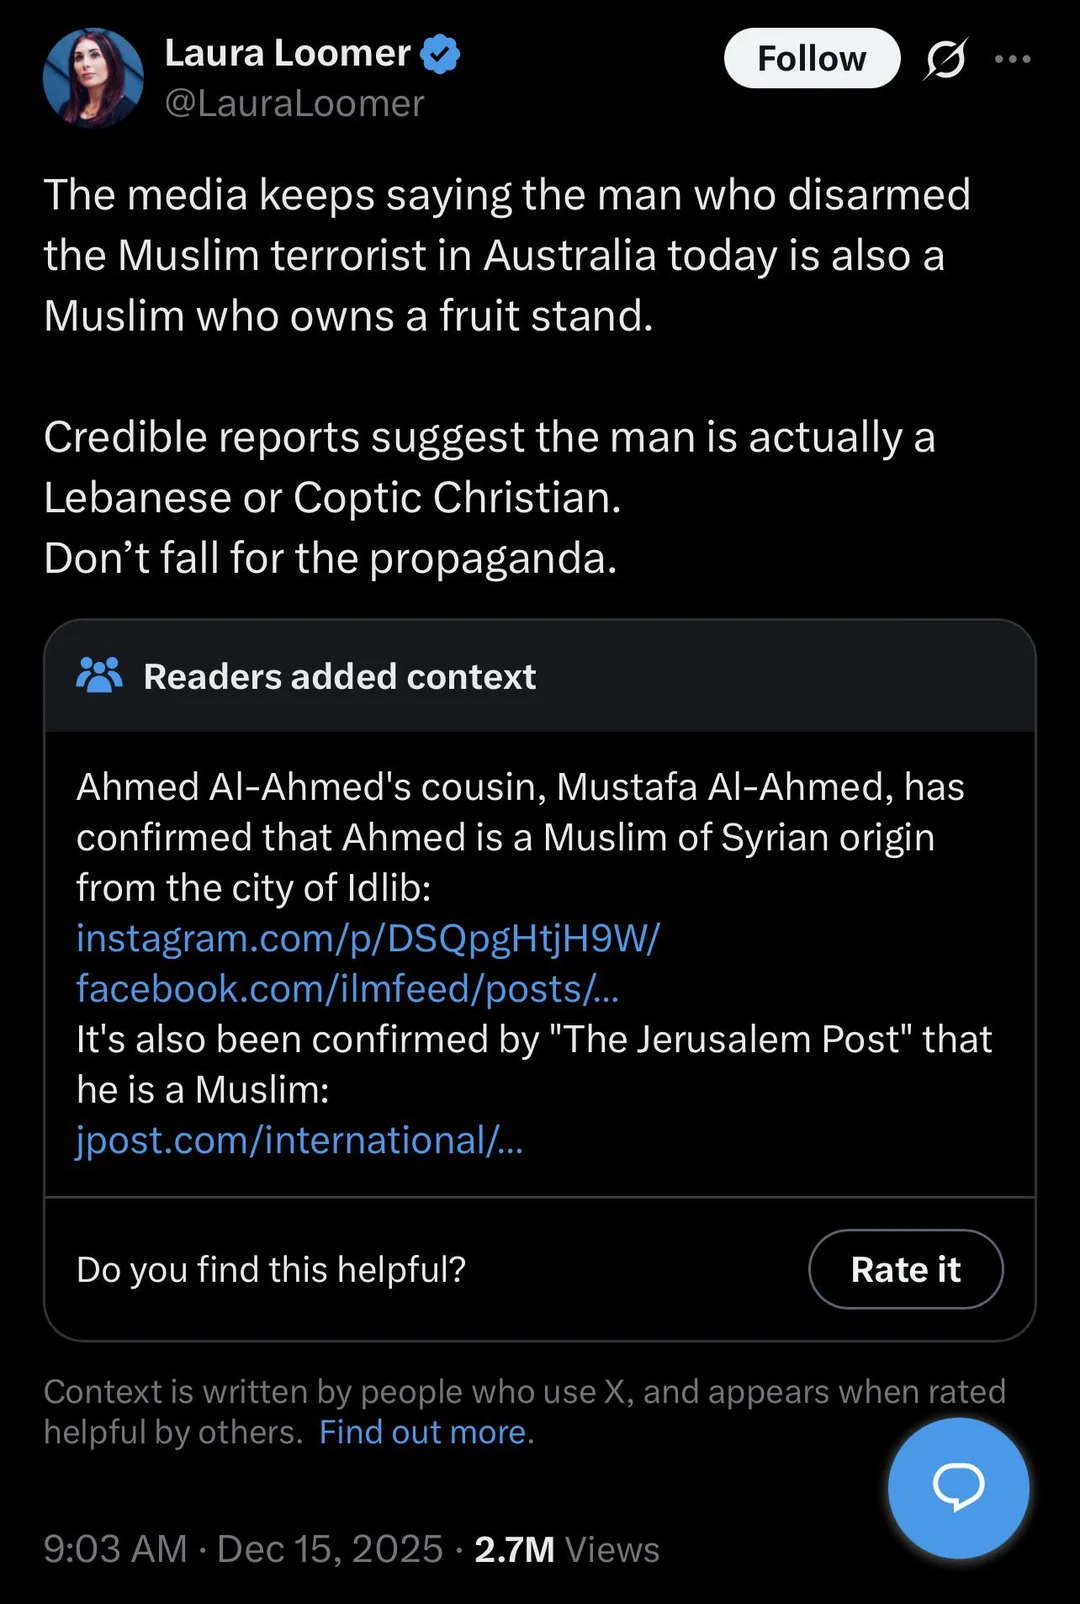The height and width of the screenshot is (1604, 1080).
Task: View the 2.7M Views count
Action: 566,1549
